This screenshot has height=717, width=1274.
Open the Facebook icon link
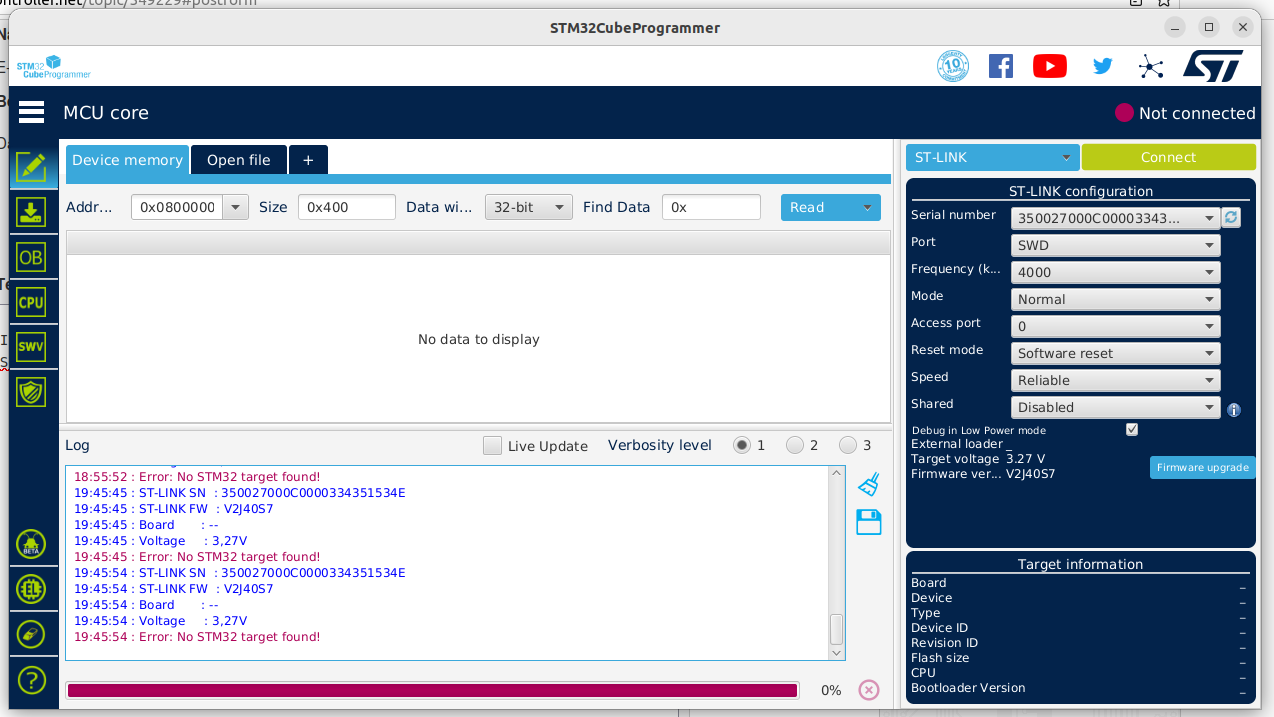pos(1001,66)
